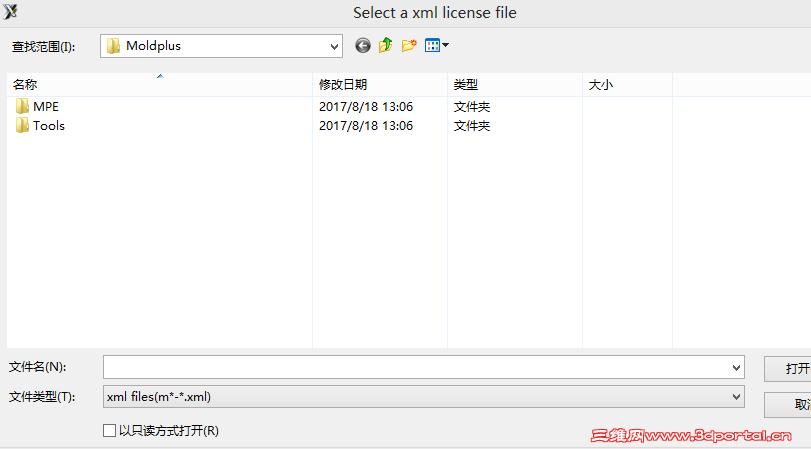Sort by 类型 column header
Image resolution: width=811 pixels, height=449 pixels.
515,84
